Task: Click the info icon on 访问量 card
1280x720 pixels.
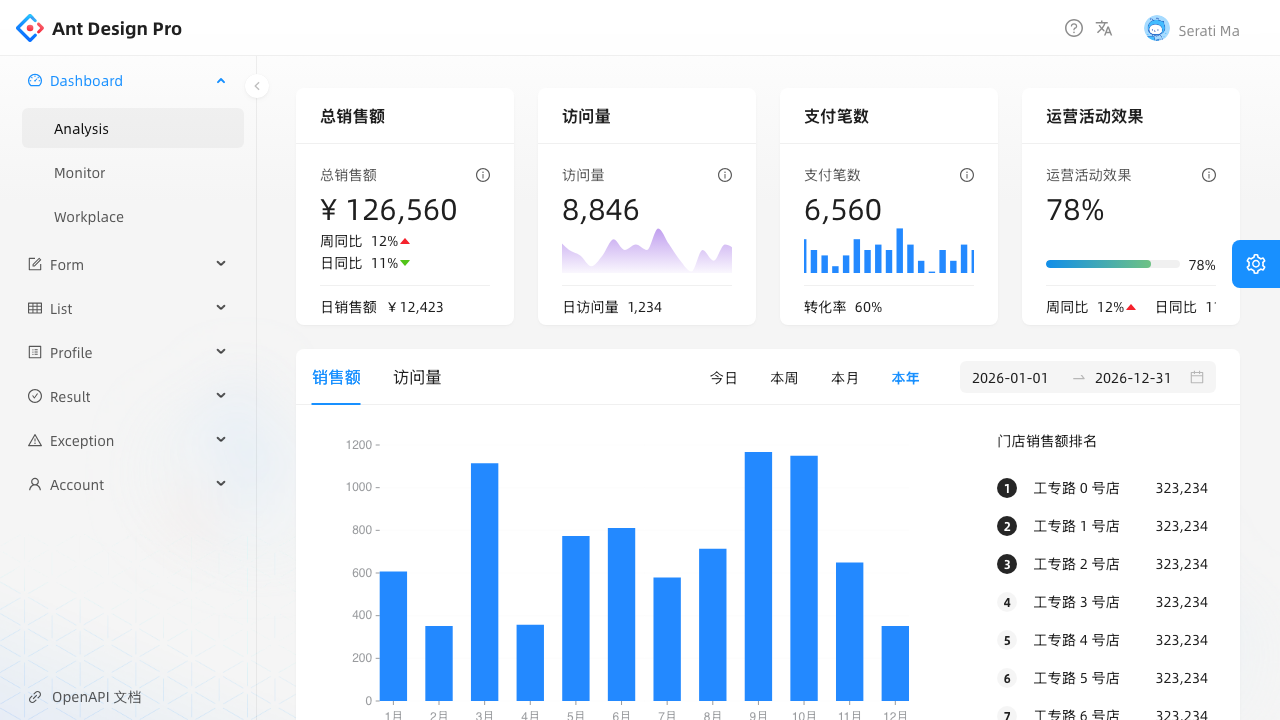Action: click(x=725, y=175)
